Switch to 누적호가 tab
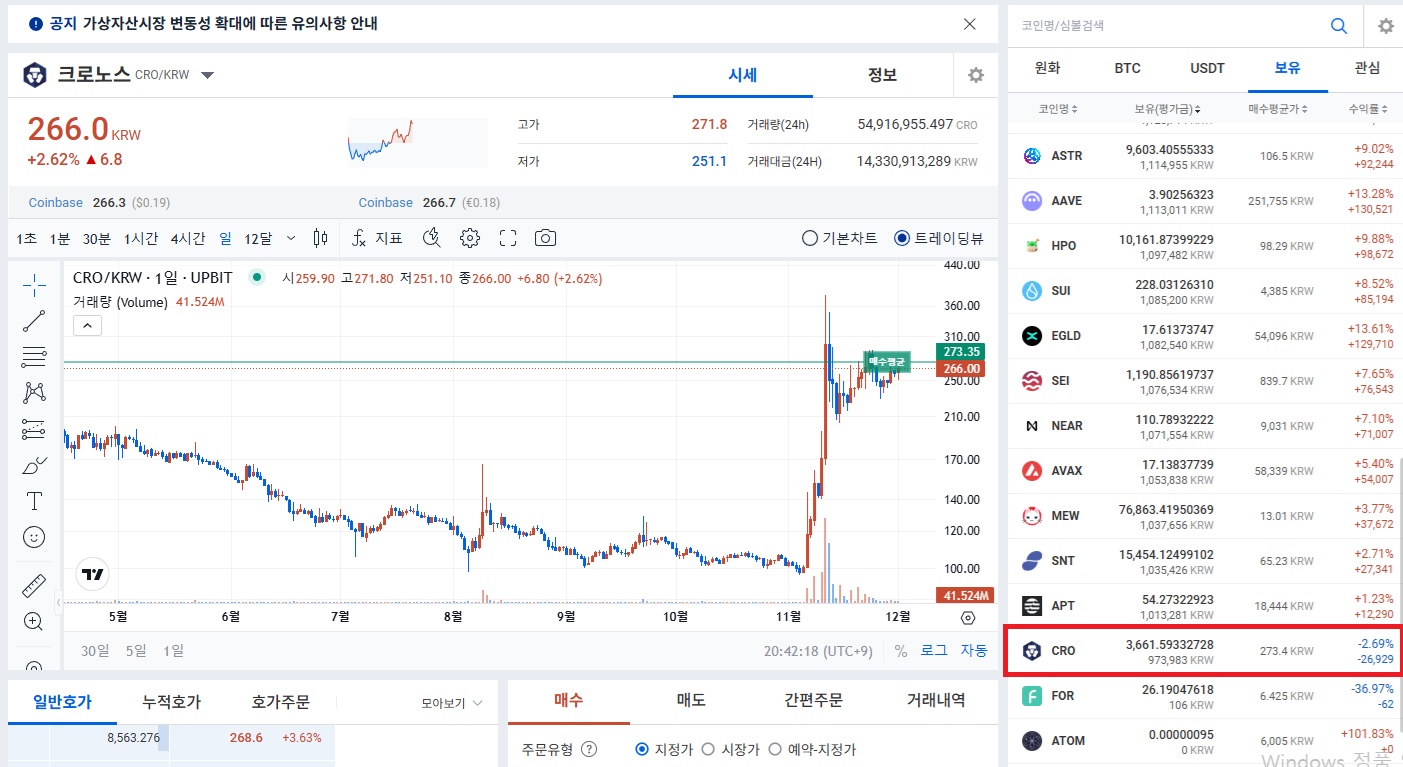Screen dimensions: 1403x767 [171, 702]
